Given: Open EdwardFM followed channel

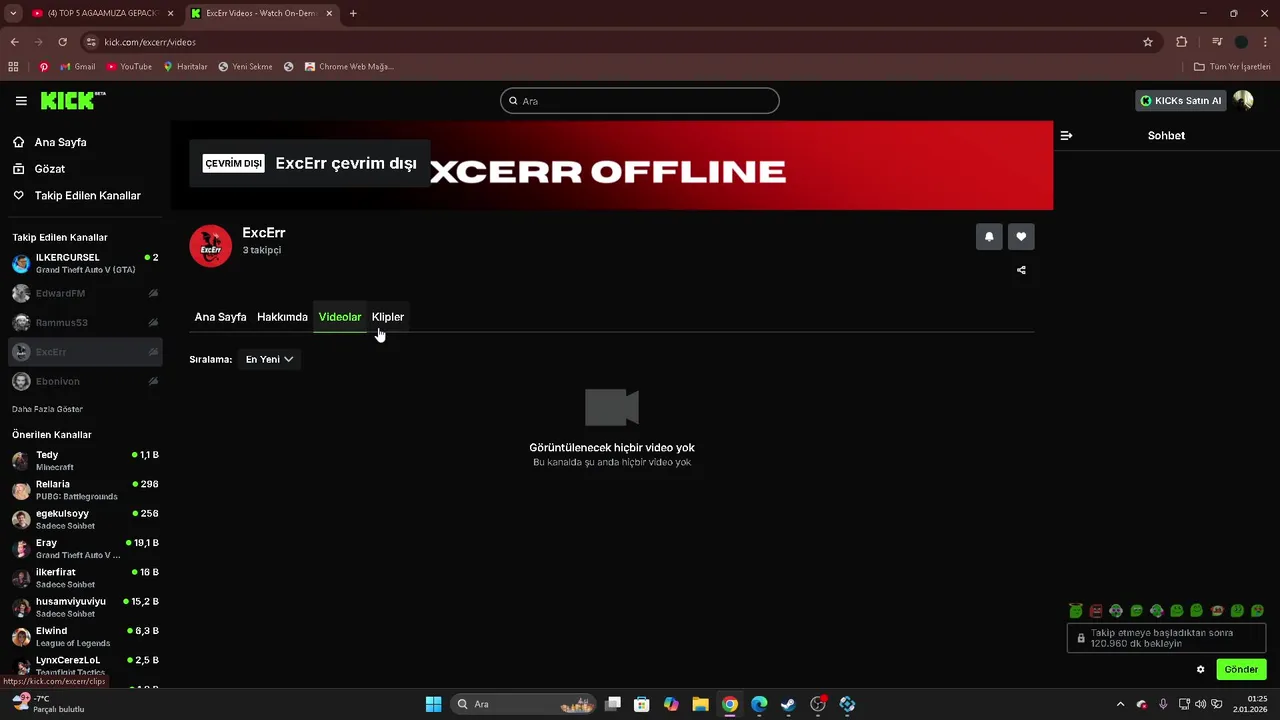Looking at the screenshot, I should [x=85, y=294].
